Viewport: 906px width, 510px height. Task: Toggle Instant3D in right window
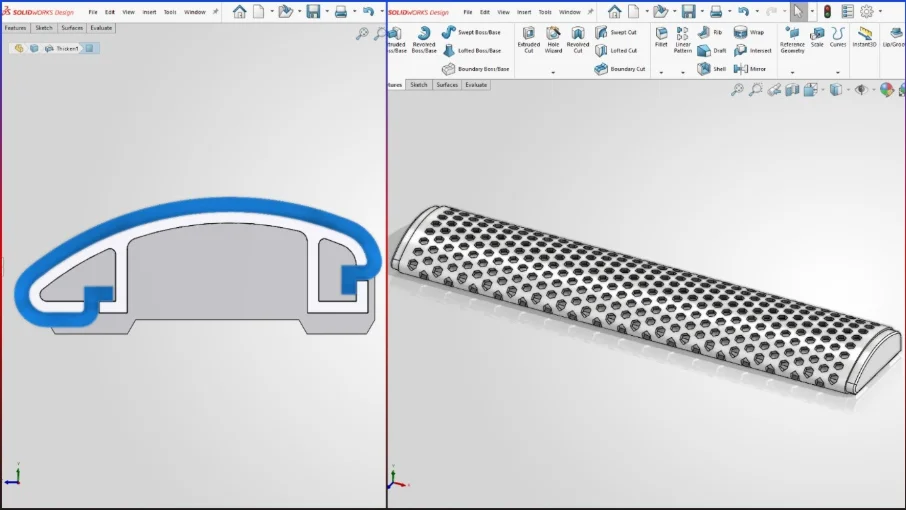pos(864,37)
